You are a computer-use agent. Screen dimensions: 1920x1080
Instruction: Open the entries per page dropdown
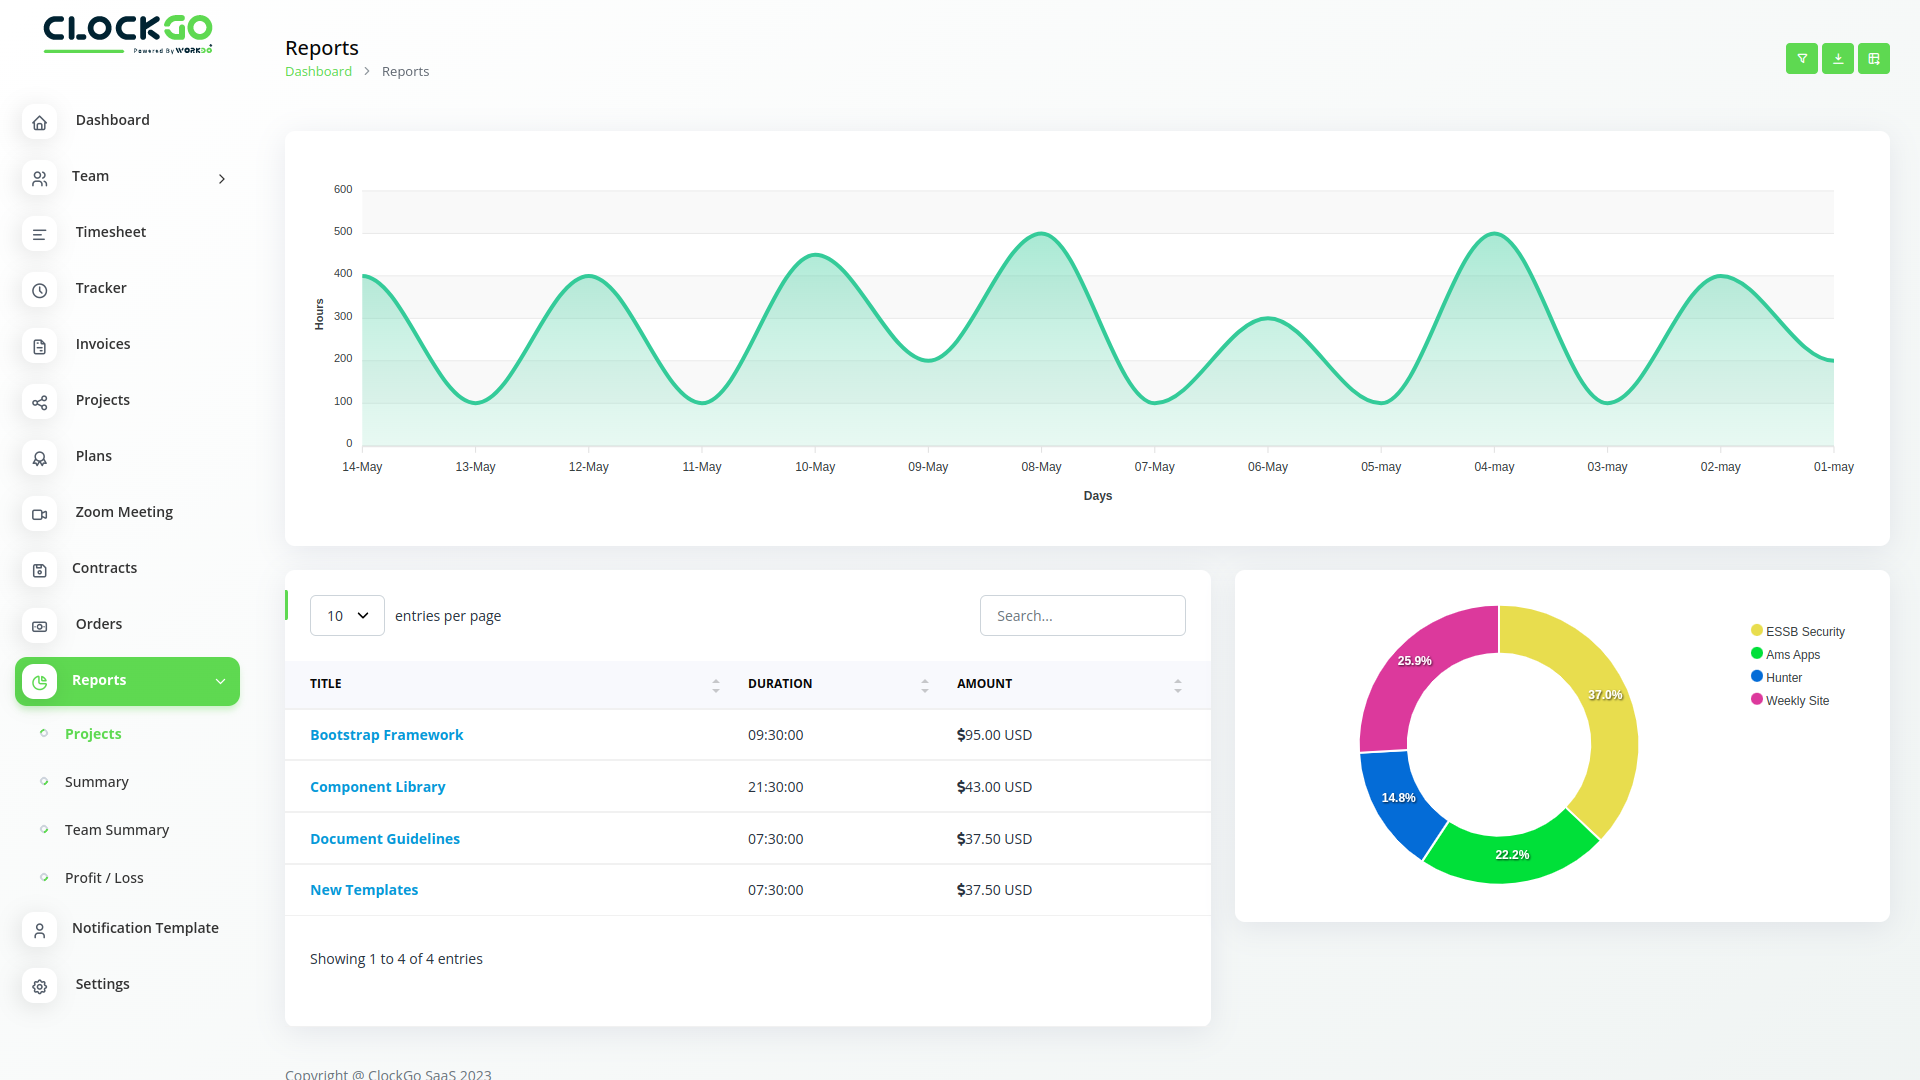[347, 616]
